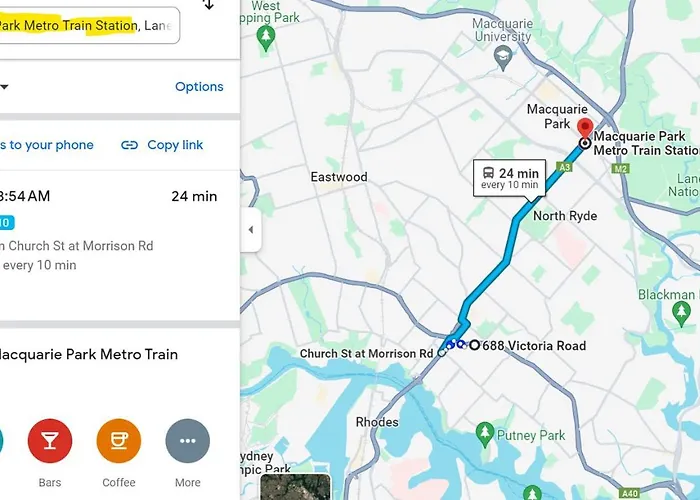Image resolution: width=700 pixels, height=500 pixels.
Task: Collapse the side panel with the arrow tab
Action: click(251, 229)
